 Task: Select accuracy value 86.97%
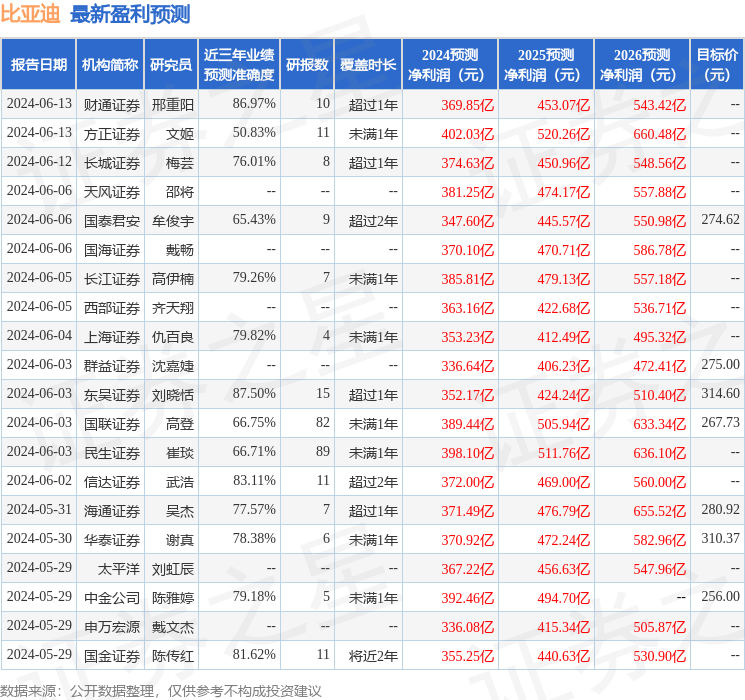[x=254, y=103]
